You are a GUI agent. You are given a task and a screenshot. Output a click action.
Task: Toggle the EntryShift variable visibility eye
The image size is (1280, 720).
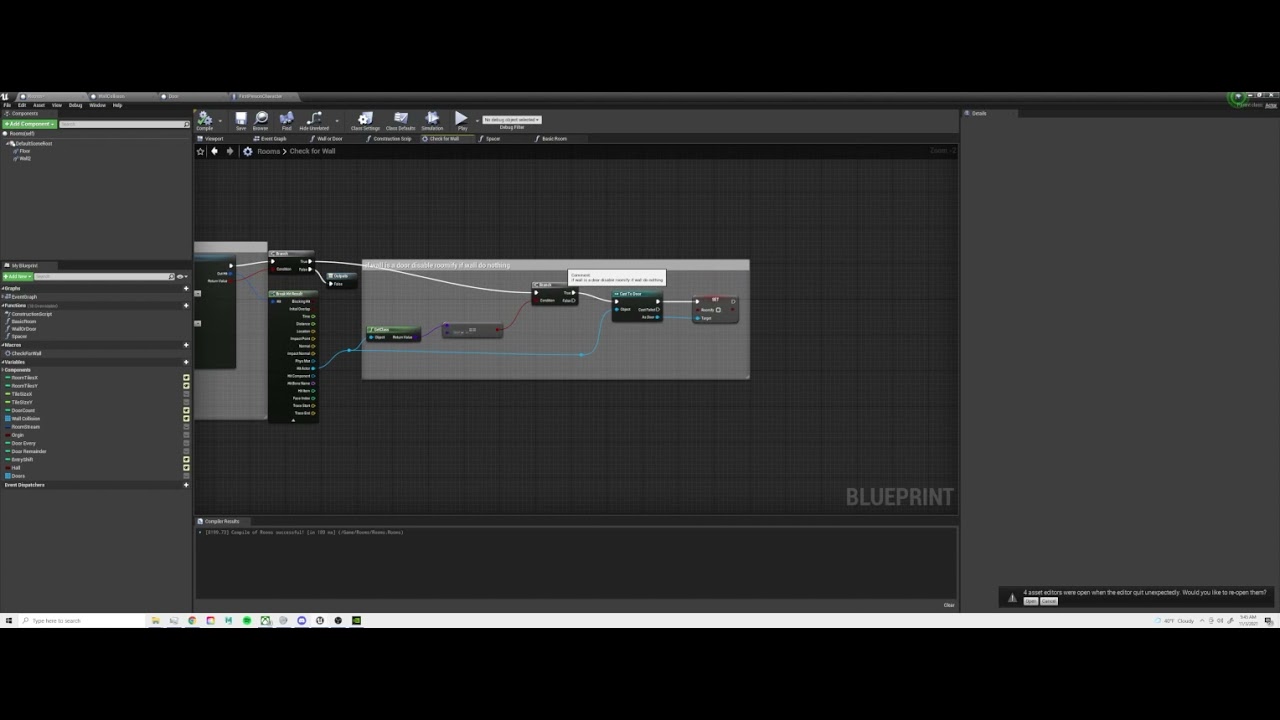[186, 459]
